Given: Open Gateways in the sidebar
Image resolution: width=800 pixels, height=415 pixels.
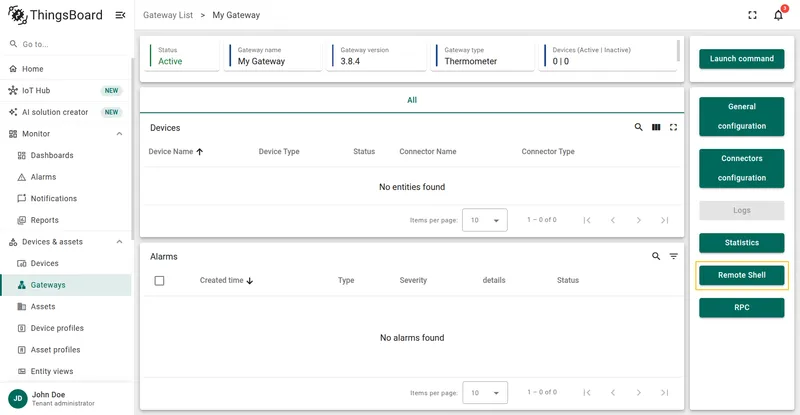Looking at the screenshot, I should click(66, 285).
